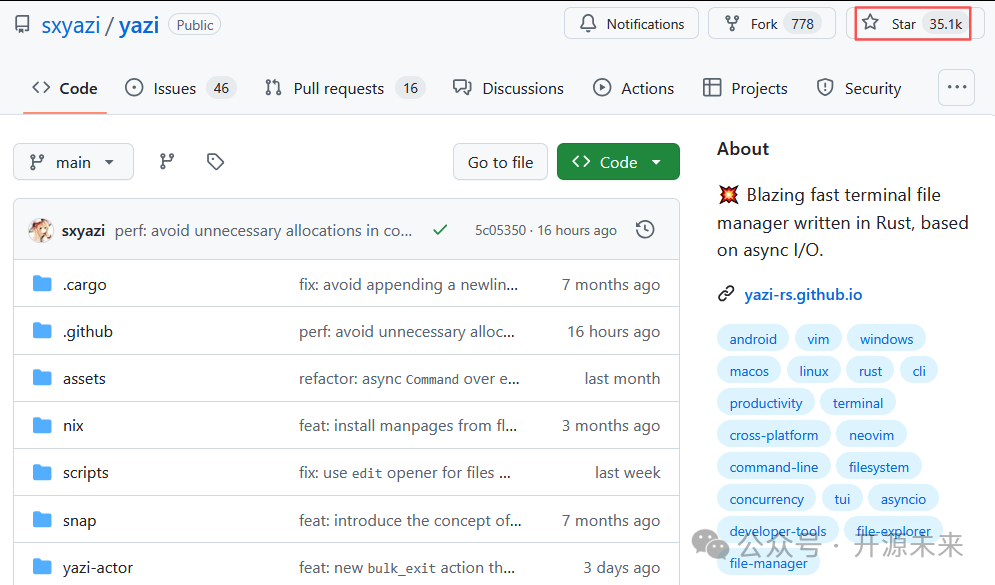
Task: Open the yazi-actor folder
Action: coord(98,567)
